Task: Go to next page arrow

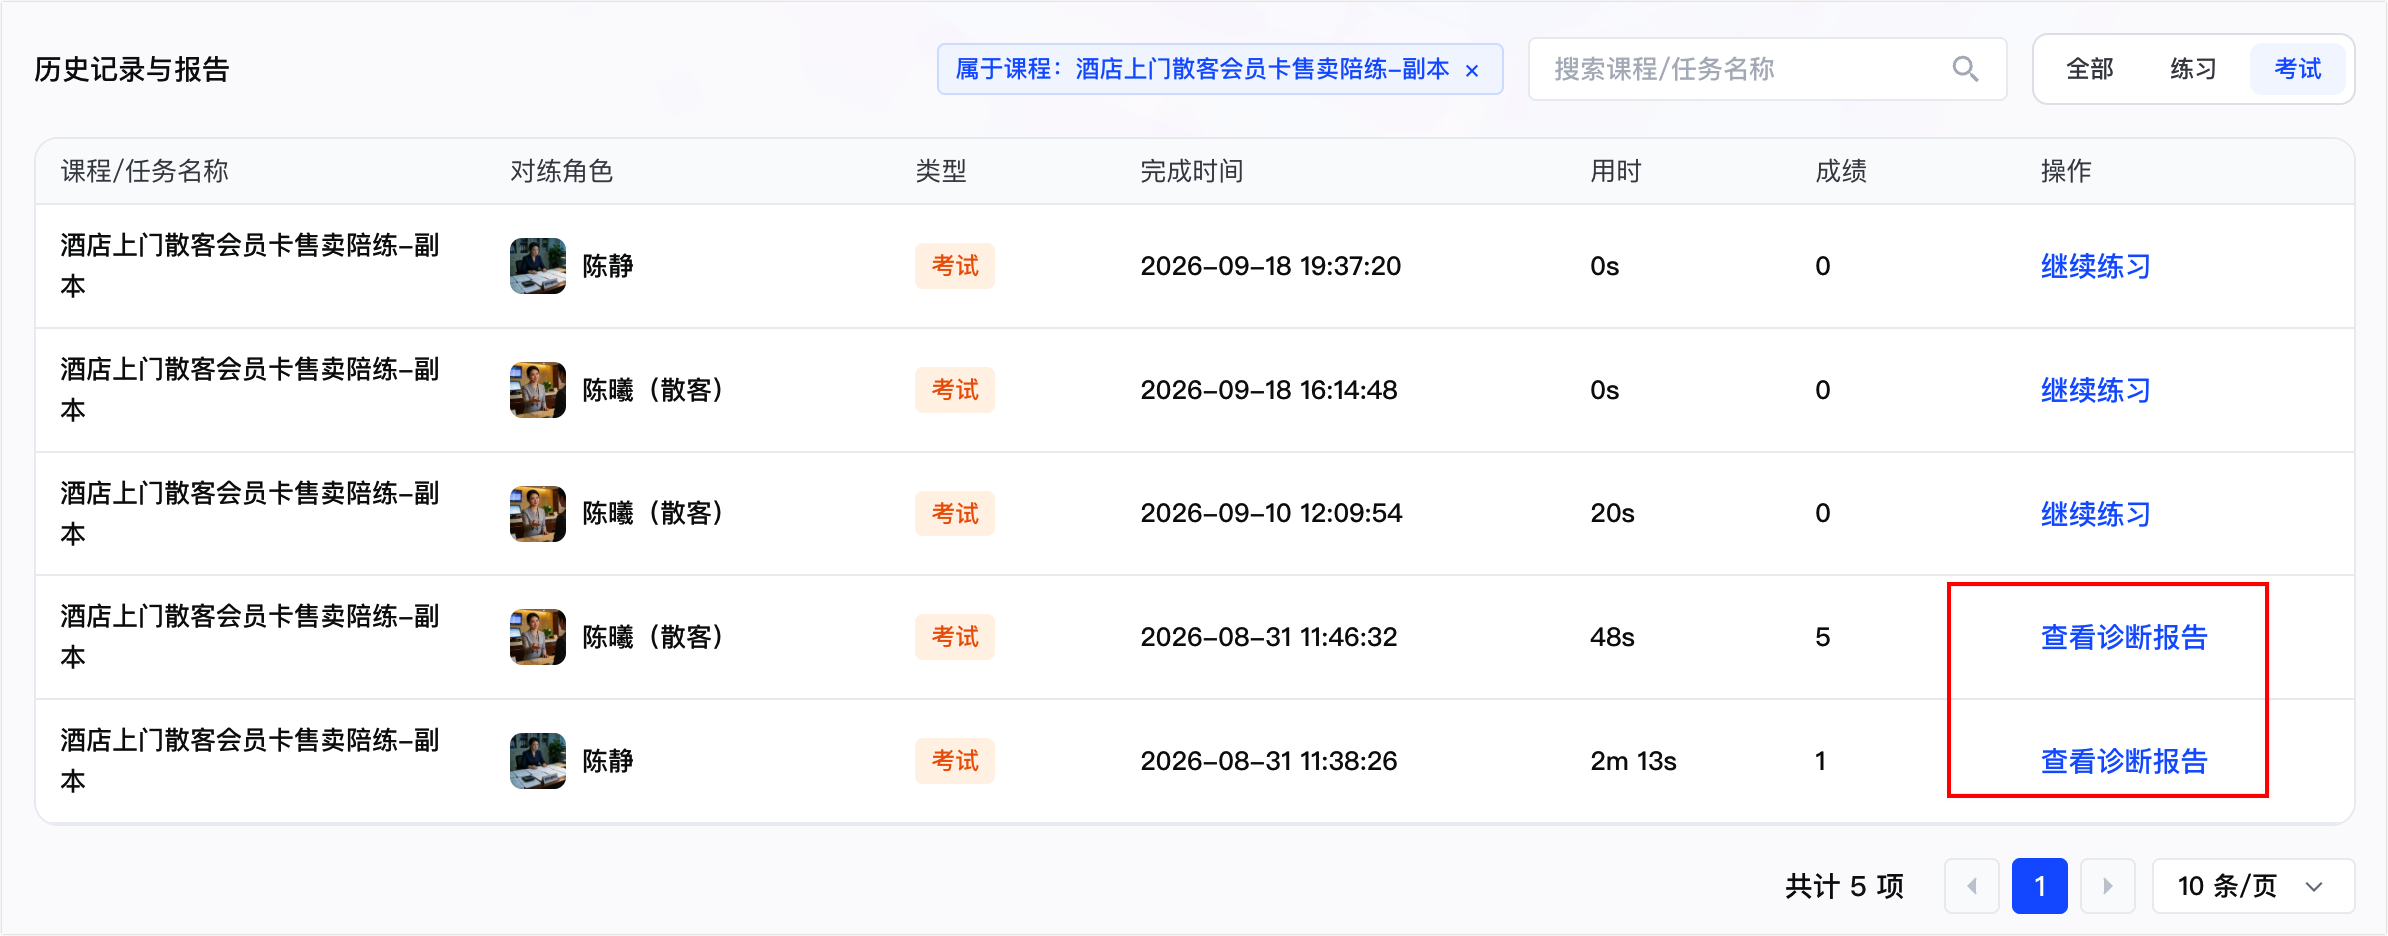Action: click(2107, 886)
